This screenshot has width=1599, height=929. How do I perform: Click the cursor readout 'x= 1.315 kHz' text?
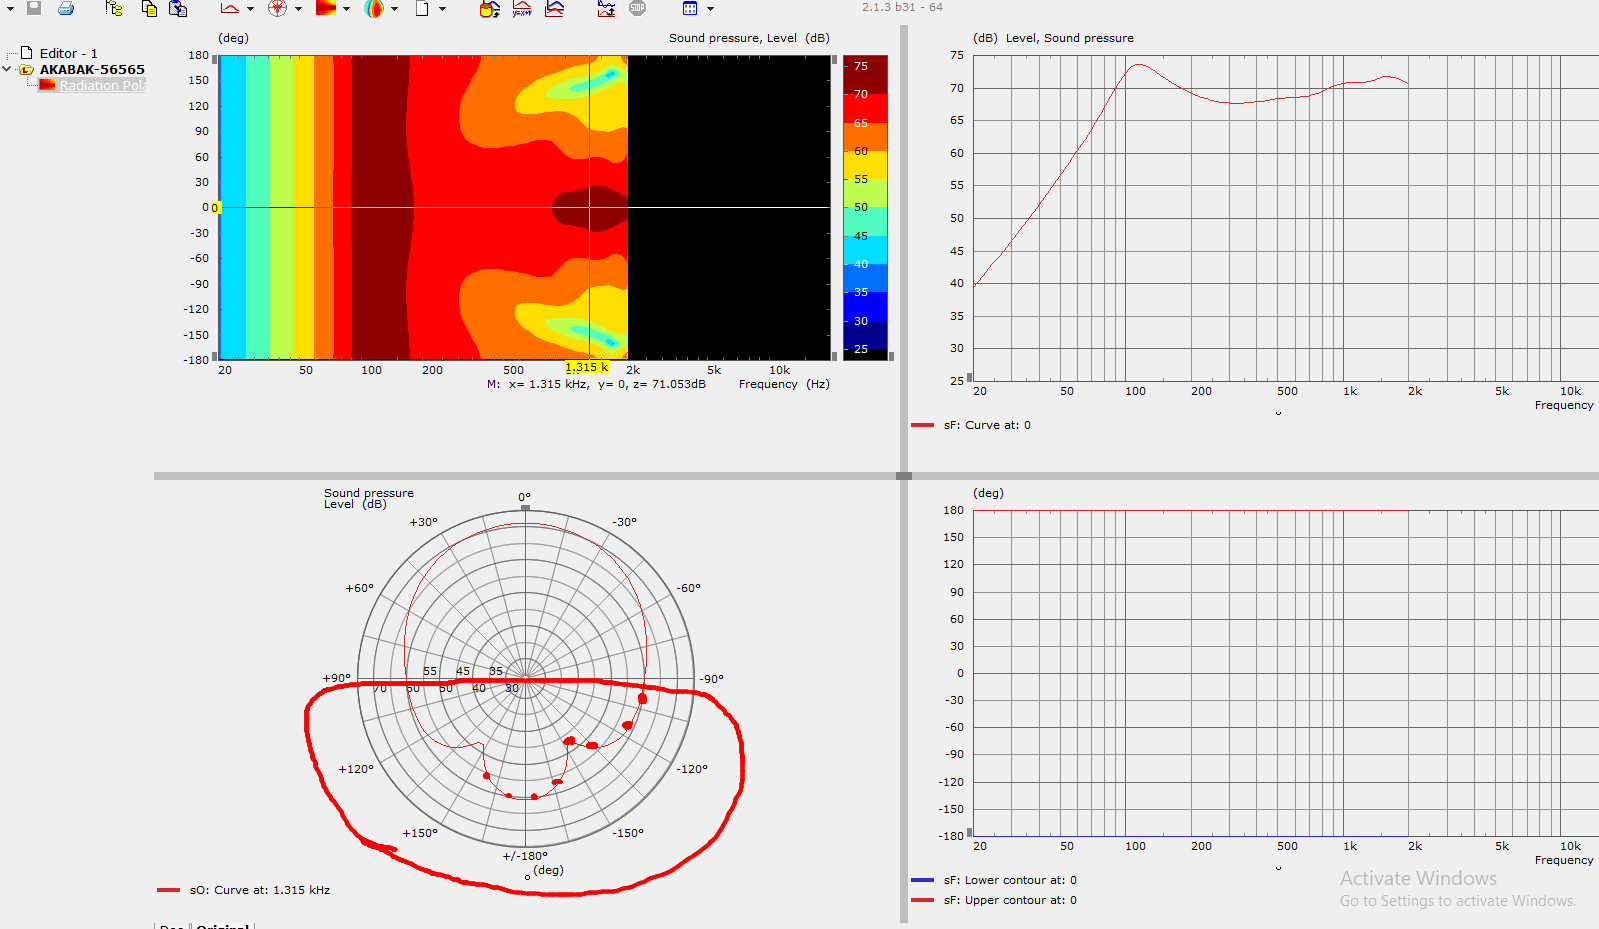pos(549,384)
